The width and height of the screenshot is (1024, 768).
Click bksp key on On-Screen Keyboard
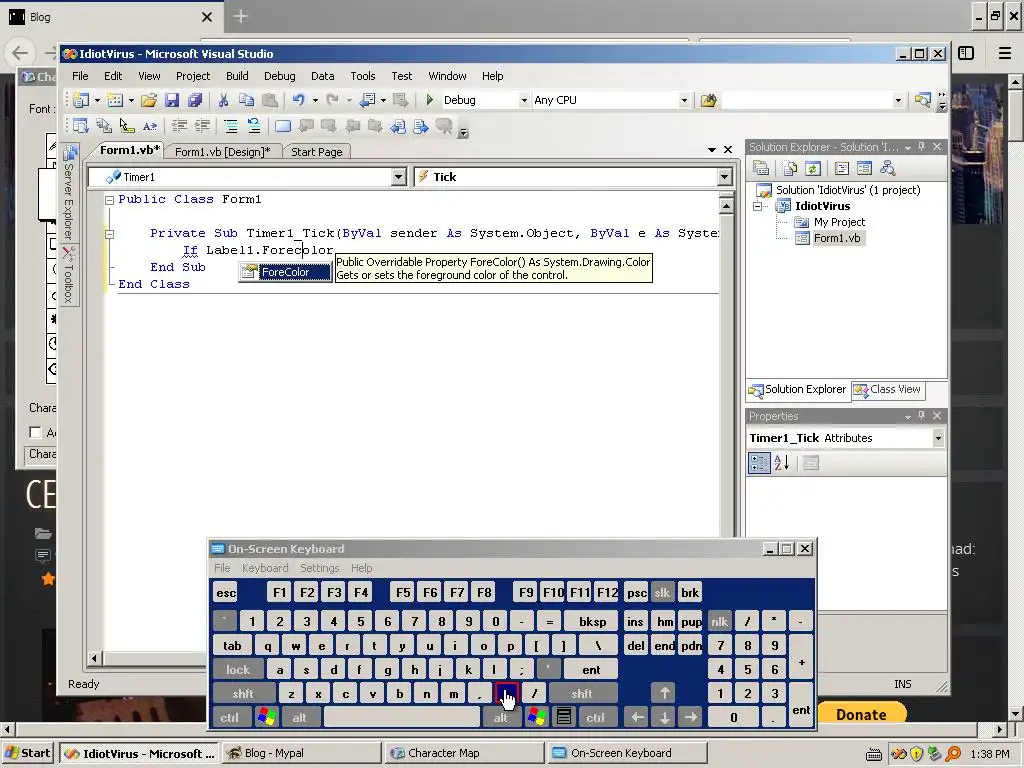[x=592, y=621]
